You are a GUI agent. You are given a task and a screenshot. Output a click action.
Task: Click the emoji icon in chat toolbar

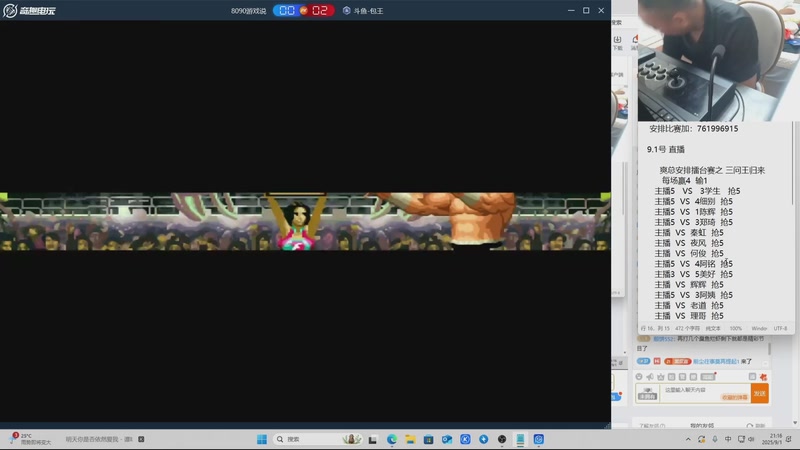pyautogui.click(x=639, y=377)
